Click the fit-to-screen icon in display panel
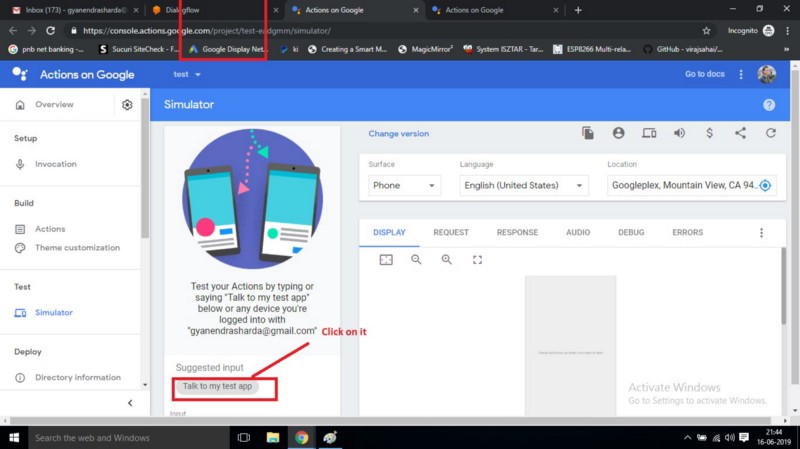Screen dimensions: 800x449 (386, 260)
